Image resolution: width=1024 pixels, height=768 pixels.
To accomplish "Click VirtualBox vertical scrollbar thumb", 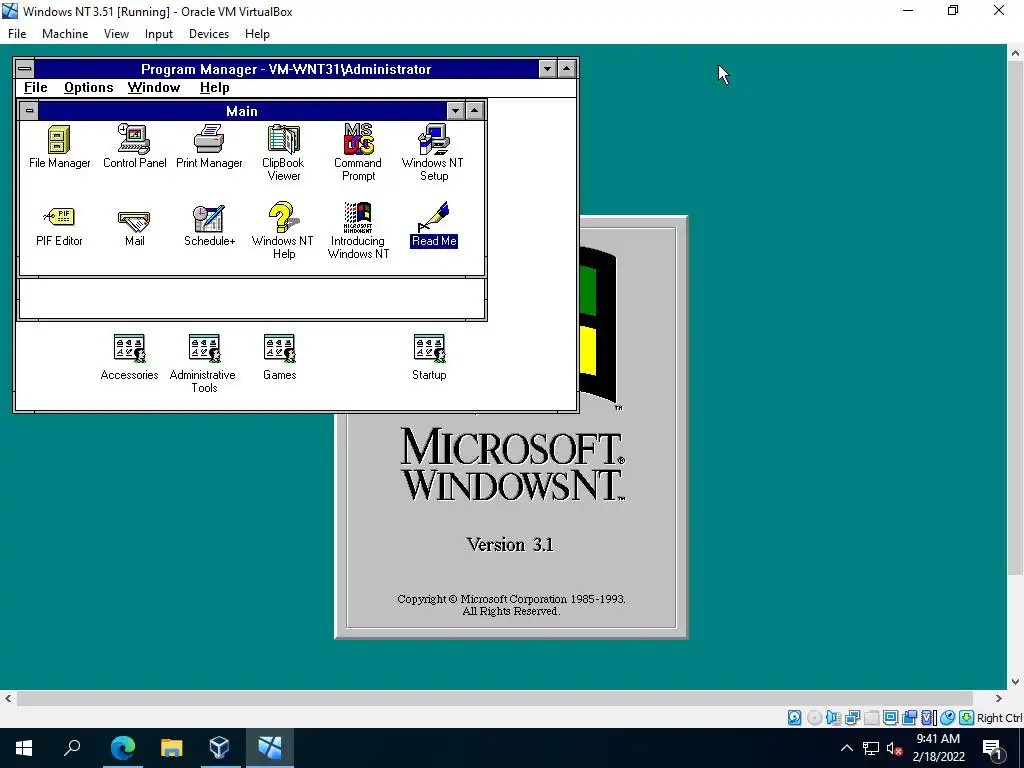I will [1016, 320].
